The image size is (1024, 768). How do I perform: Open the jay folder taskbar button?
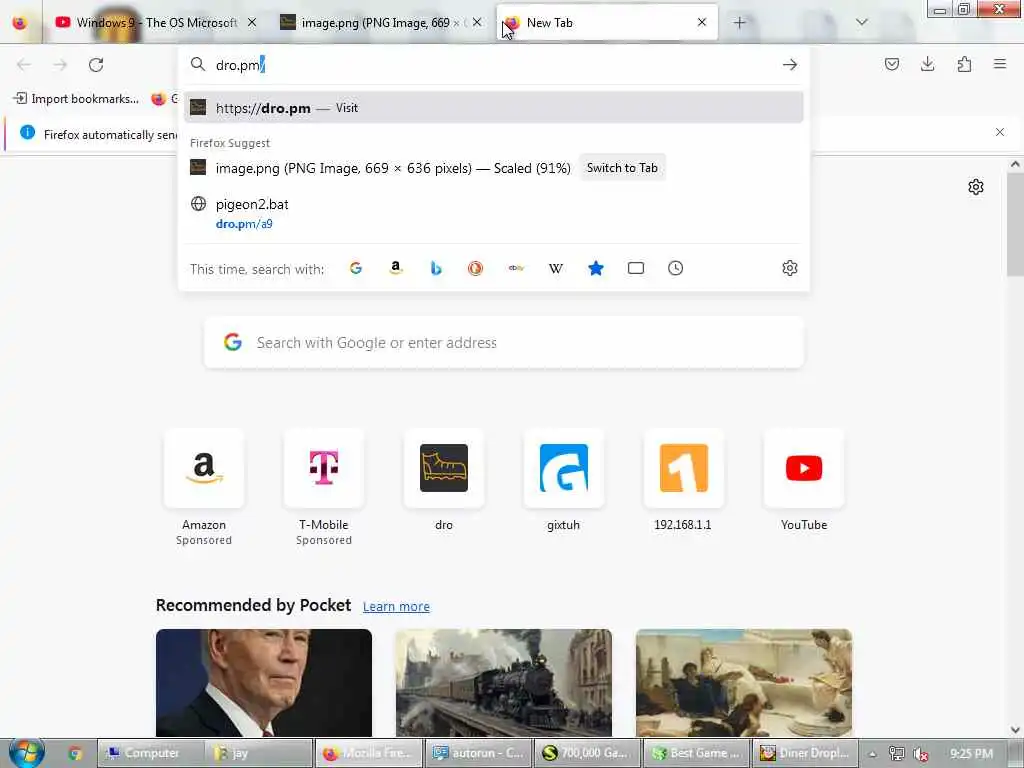[259, 754]
